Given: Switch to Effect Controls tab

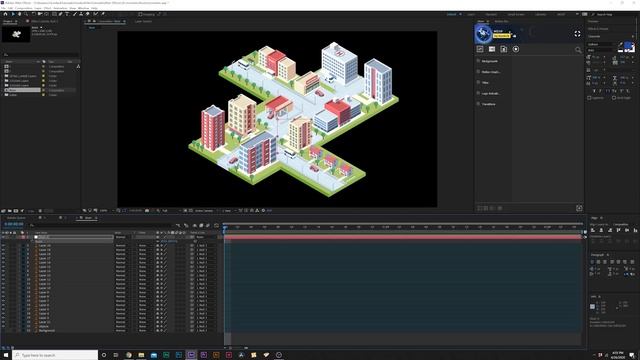Looking at the screenshot, I should (44, 21).
